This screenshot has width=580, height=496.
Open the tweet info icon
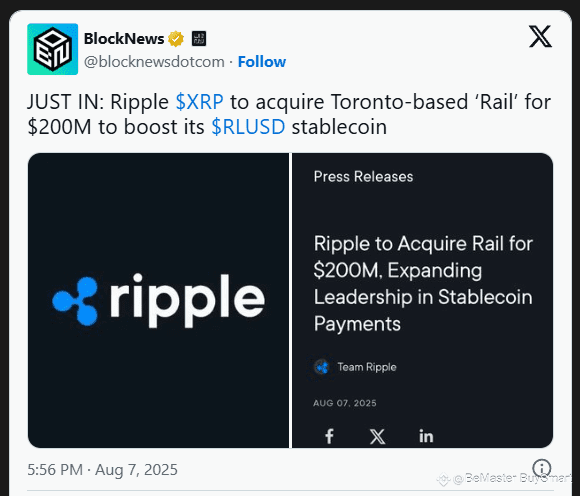click(x=542, y=468)
